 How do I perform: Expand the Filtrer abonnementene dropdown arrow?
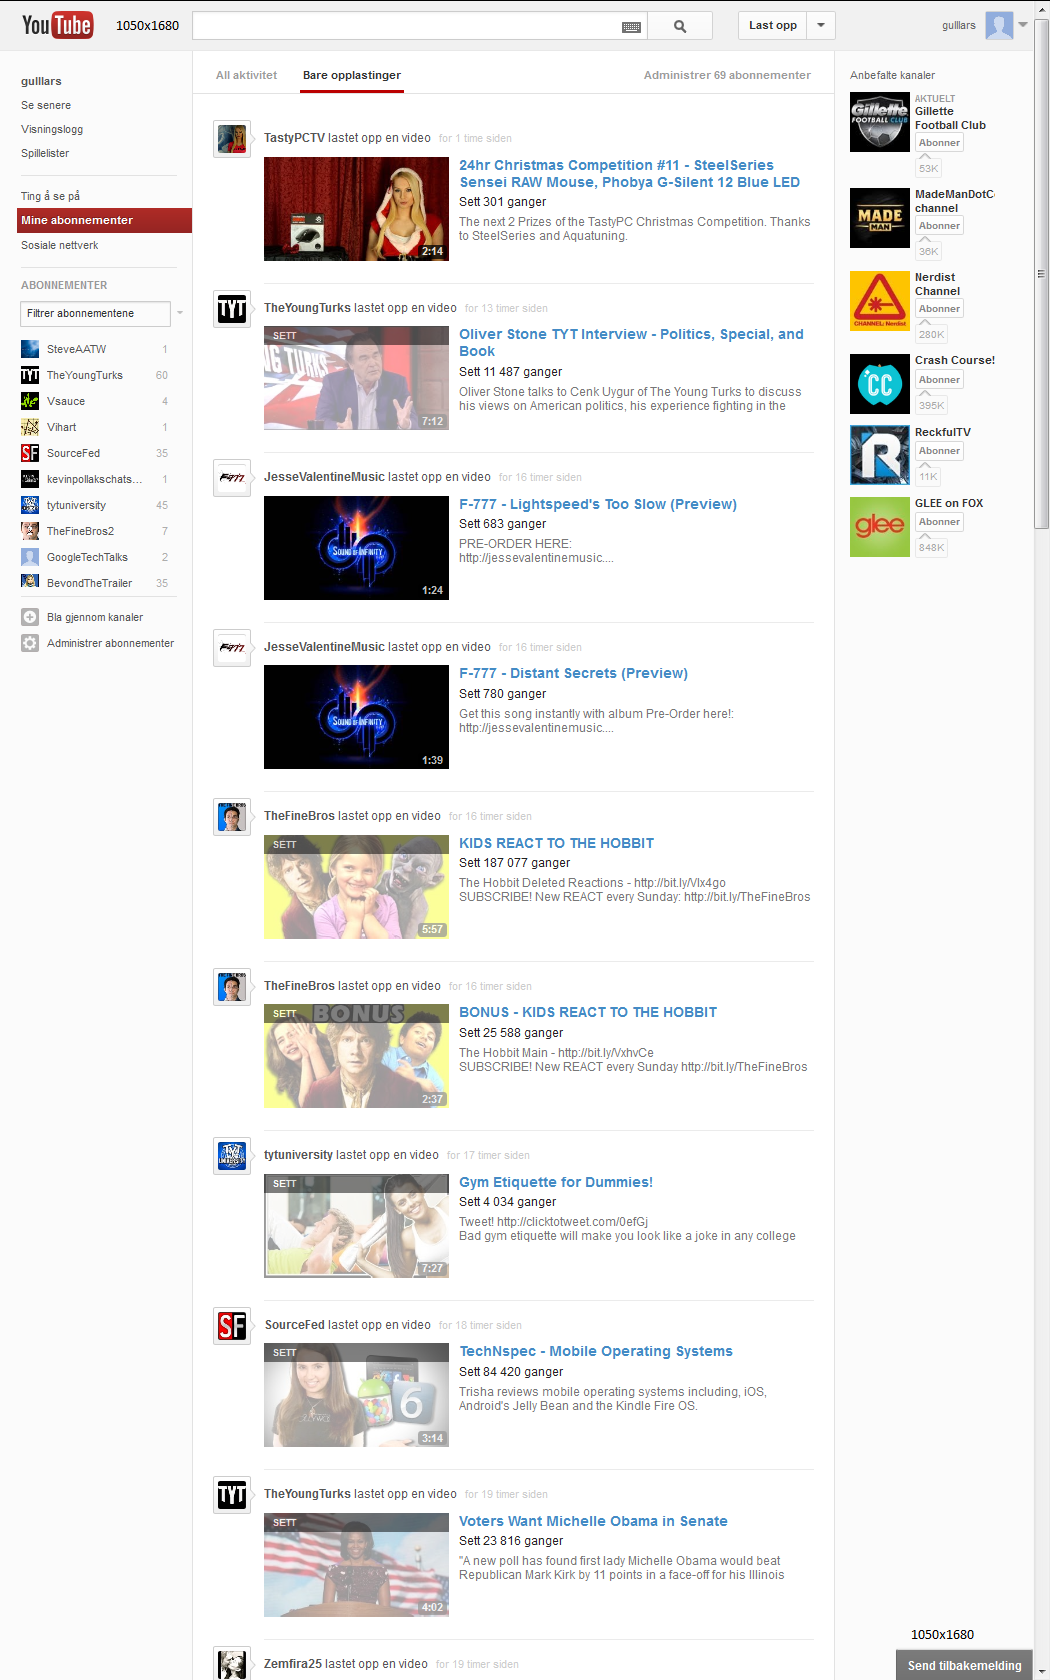pos(180,313)
